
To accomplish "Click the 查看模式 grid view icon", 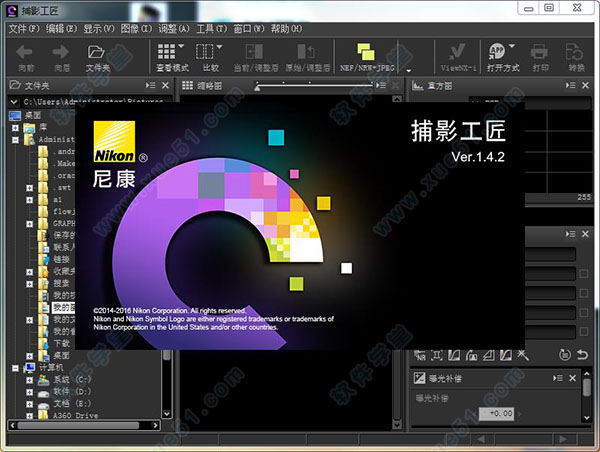I will (x=166, y=51).
